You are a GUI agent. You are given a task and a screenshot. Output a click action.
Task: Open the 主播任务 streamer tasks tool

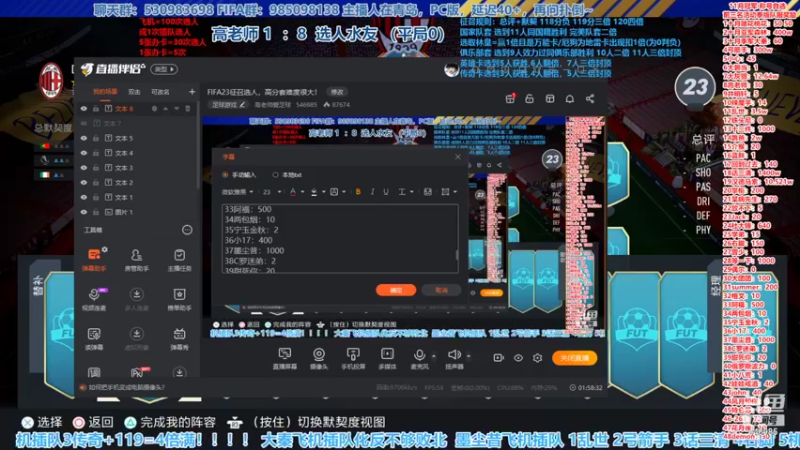click(179, 259)
